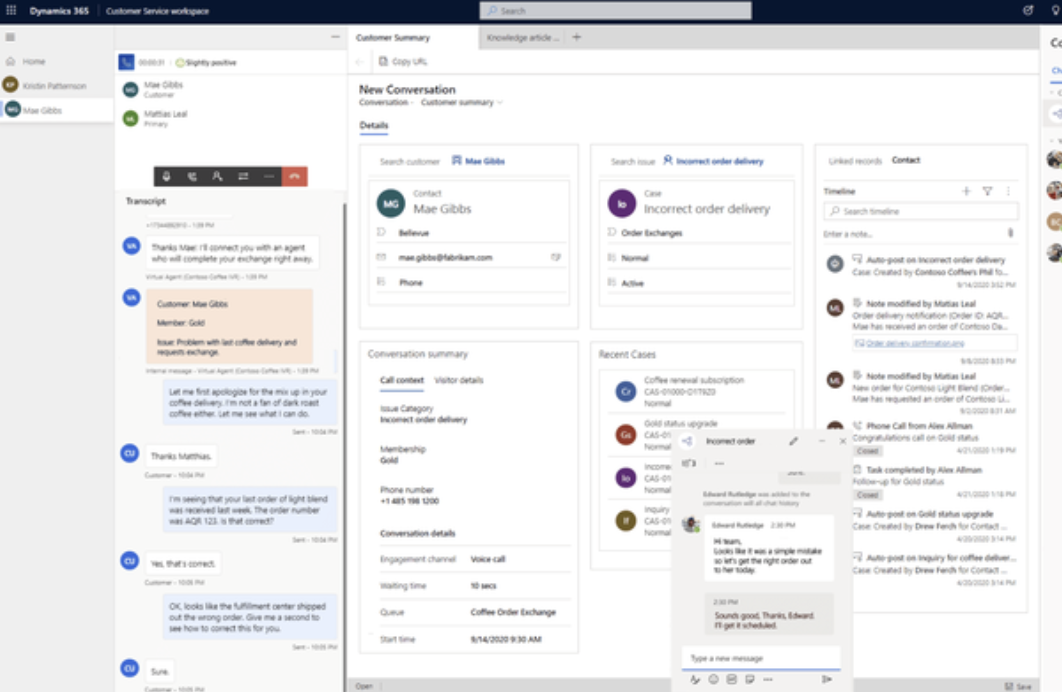Click the blue phone call icon

[127, 62]
